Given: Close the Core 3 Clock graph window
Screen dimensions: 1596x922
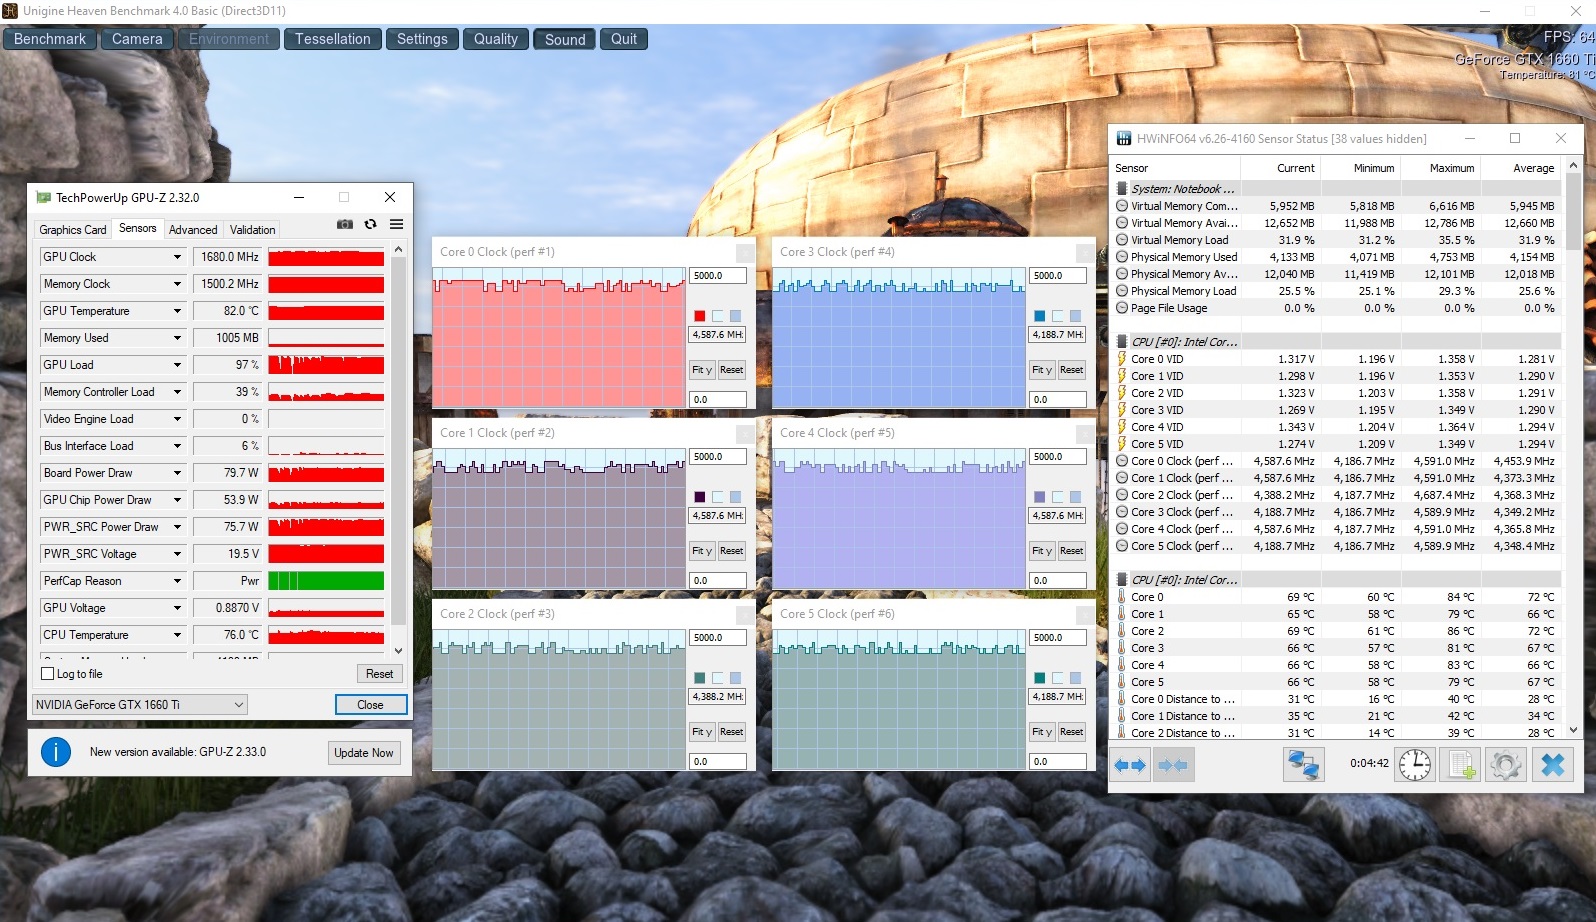Looking at the screenshot, I should pos(1085,253).
